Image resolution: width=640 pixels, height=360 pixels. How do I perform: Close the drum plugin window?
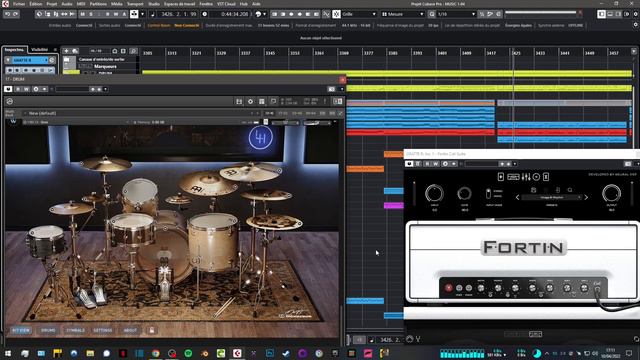point(342,79)
